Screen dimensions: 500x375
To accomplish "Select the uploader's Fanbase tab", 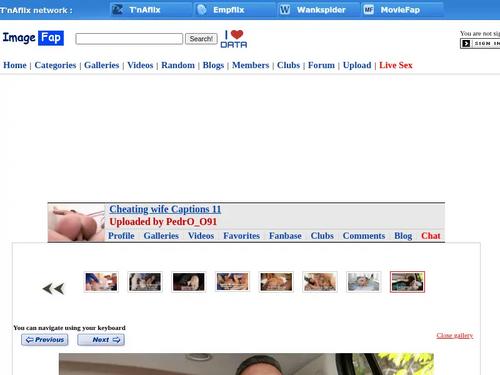I will (x=285, y=236).
